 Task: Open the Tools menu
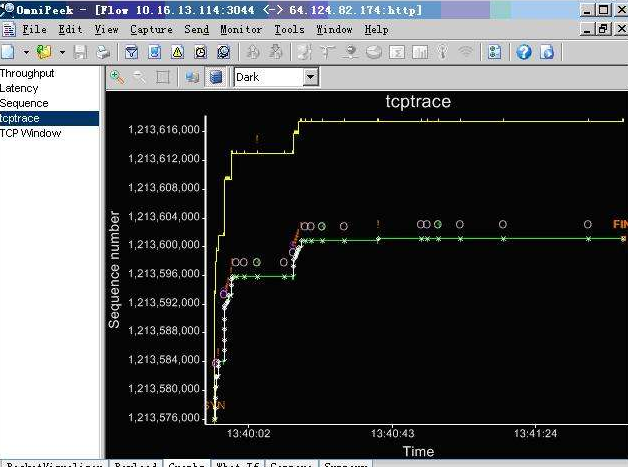289,30
